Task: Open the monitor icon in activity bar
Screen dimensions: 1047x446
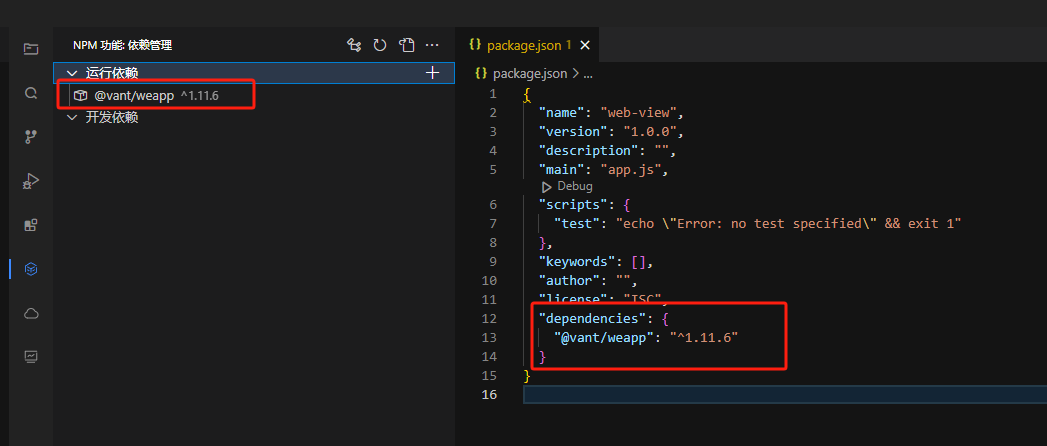Action: click(x=31, y=356)
